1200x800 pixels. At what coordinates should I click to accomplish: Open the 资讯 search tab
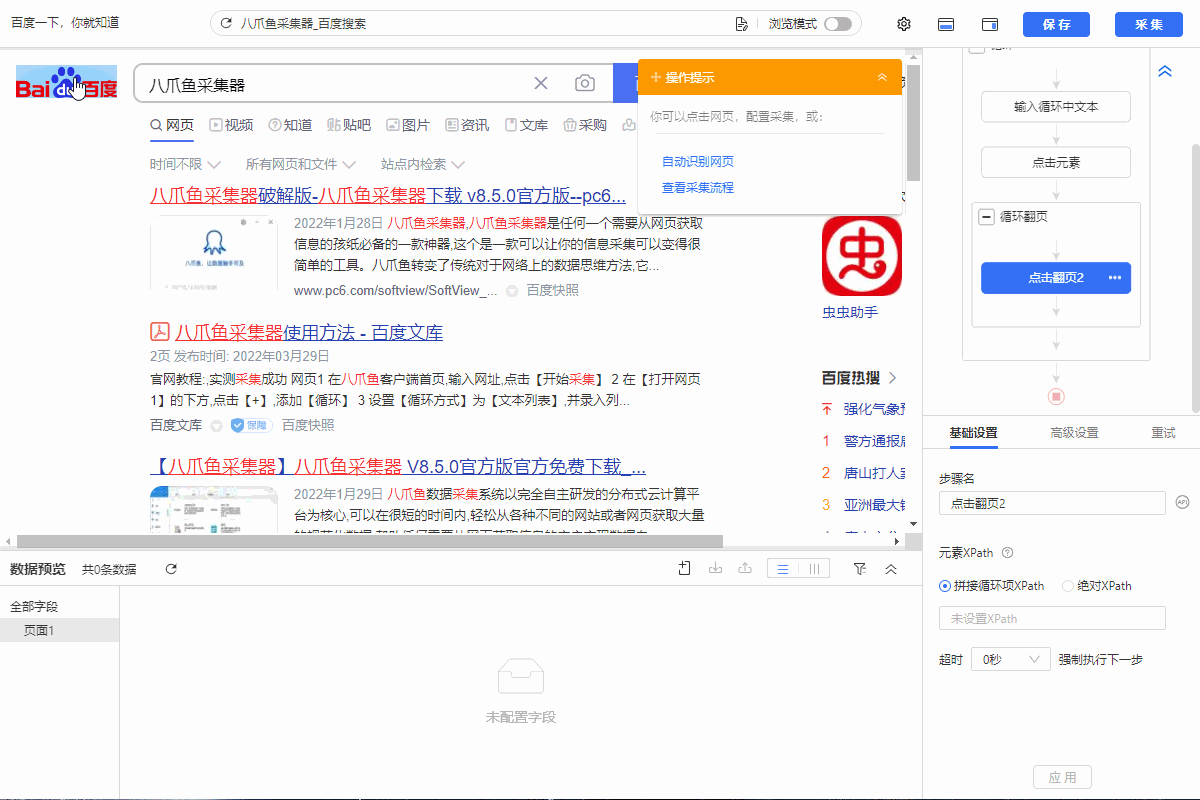(467, 125)
